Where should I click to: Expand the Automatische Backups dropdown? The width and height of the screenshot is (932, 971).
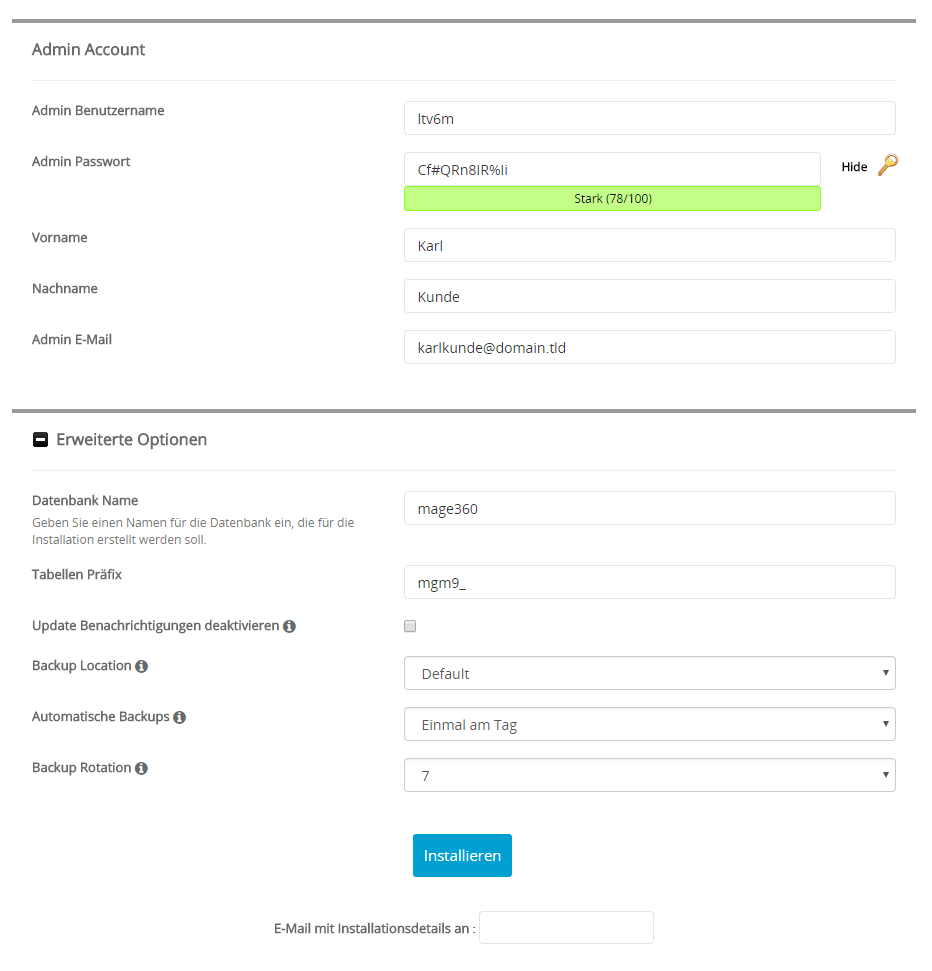pos(650,724)
